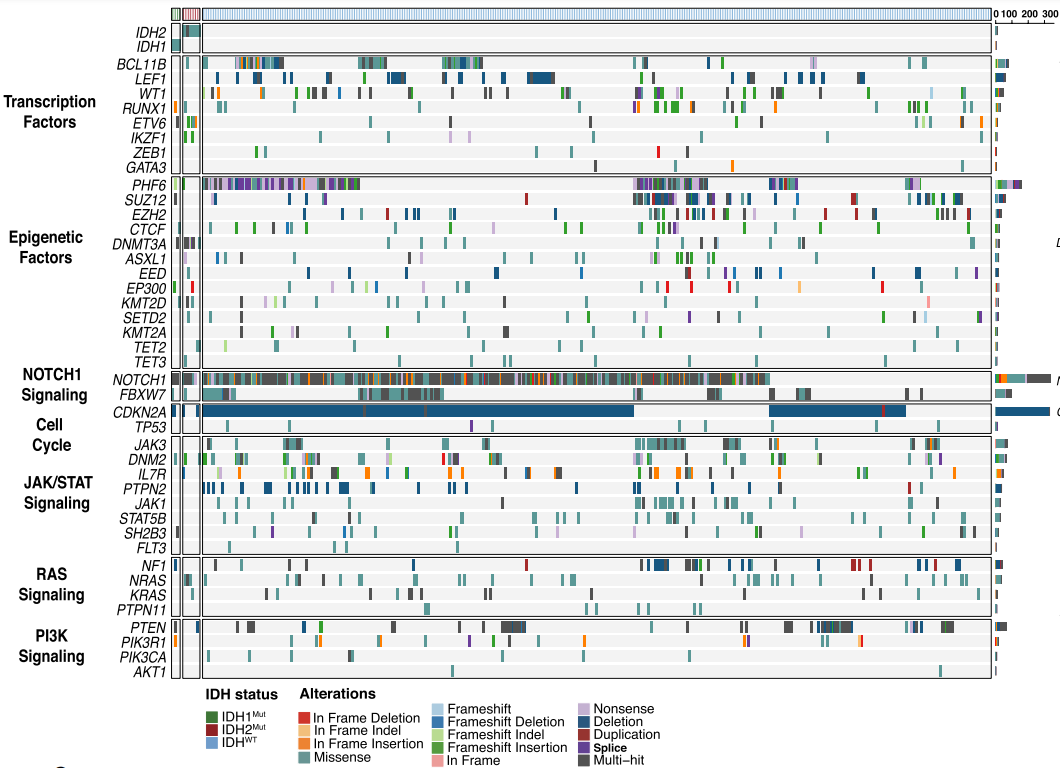Click the Duplication legend swatch
This screenshot has height=768, width=1060.
pos(585,734)
